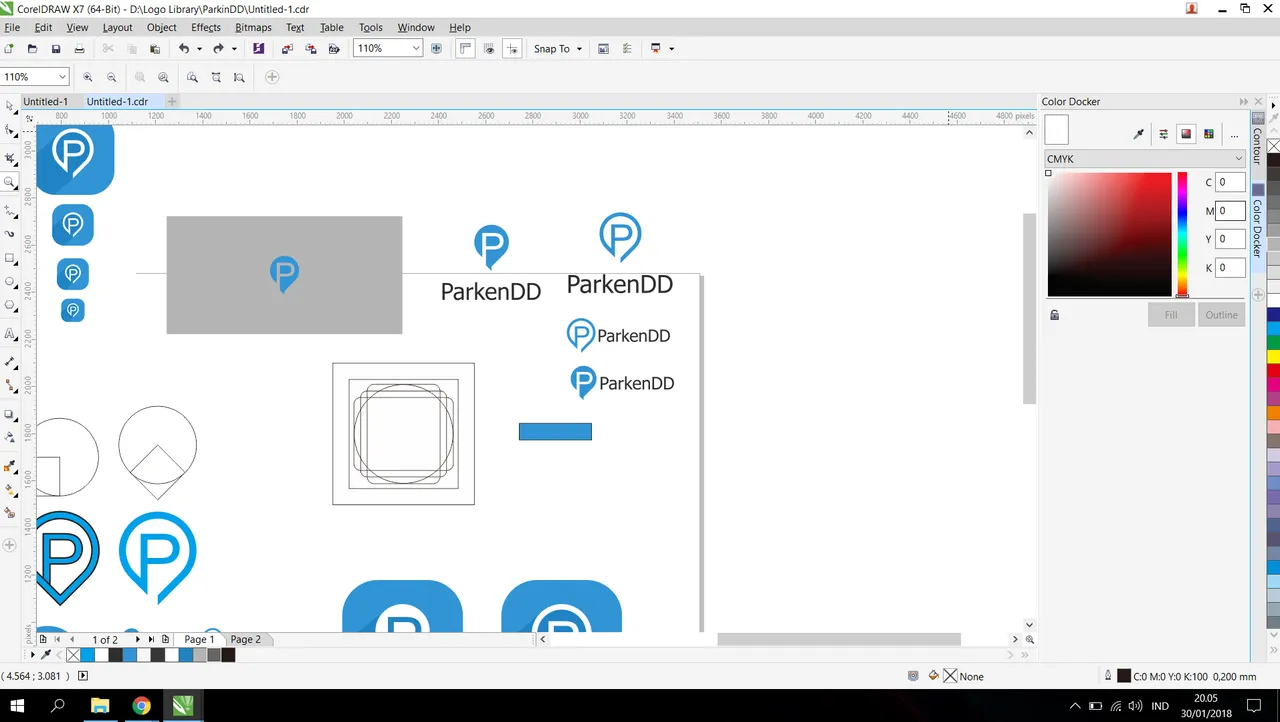
Task: Toggle show rulers button
Action: click(465, 48)
